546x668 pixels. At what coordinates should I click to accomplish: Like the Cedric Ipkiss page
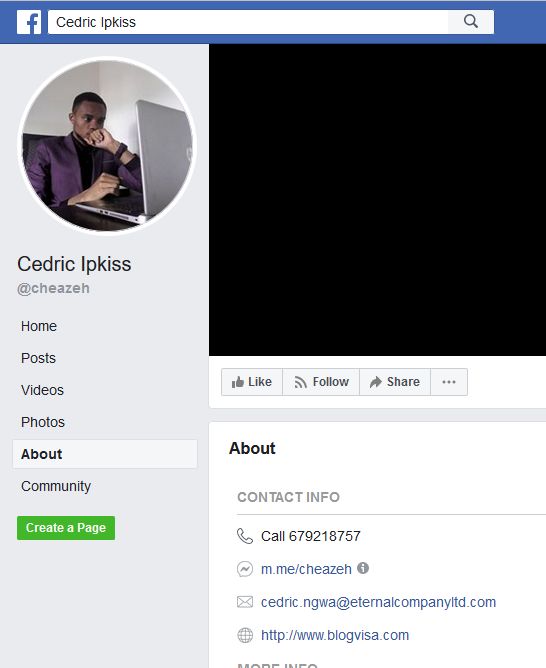252,382
